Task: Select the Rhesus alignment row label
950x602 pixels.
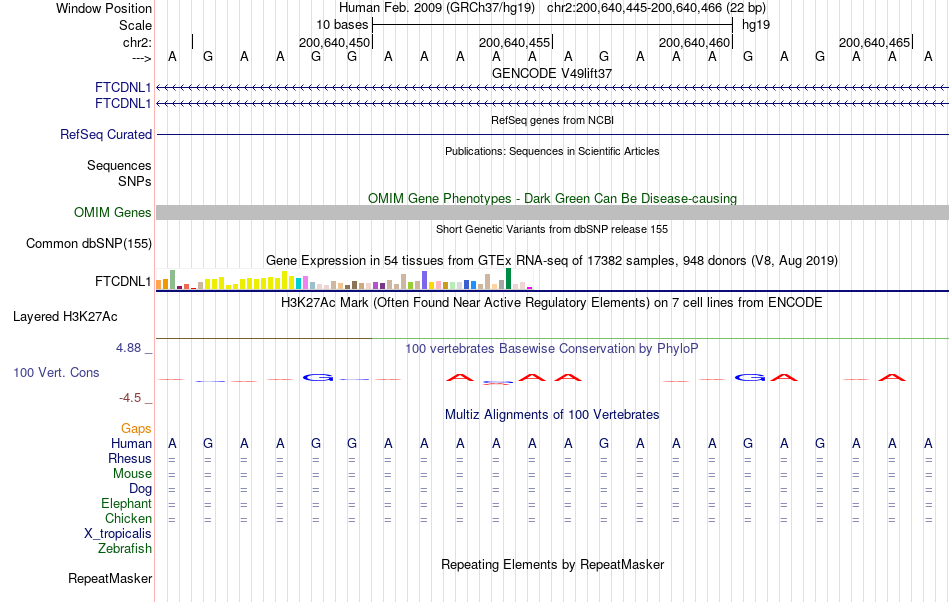Action: 130,458
